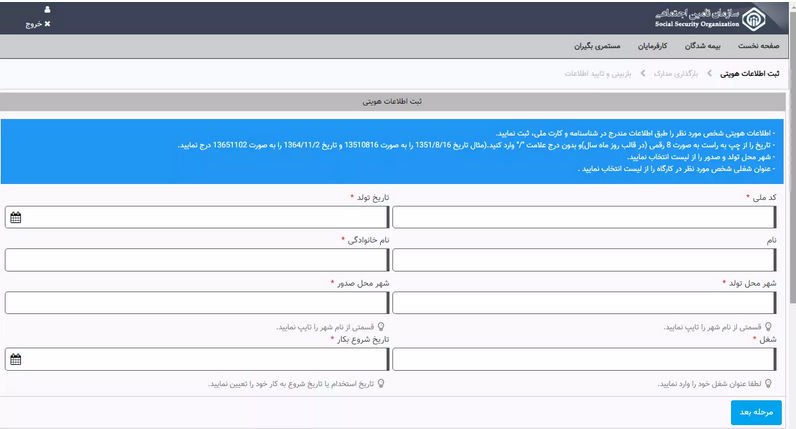Image resolution: width=796 pixels, height=429 pixels.
Task: Click the lightbulb hint icon under تاریخ شروع بکار
Action: 381,383
